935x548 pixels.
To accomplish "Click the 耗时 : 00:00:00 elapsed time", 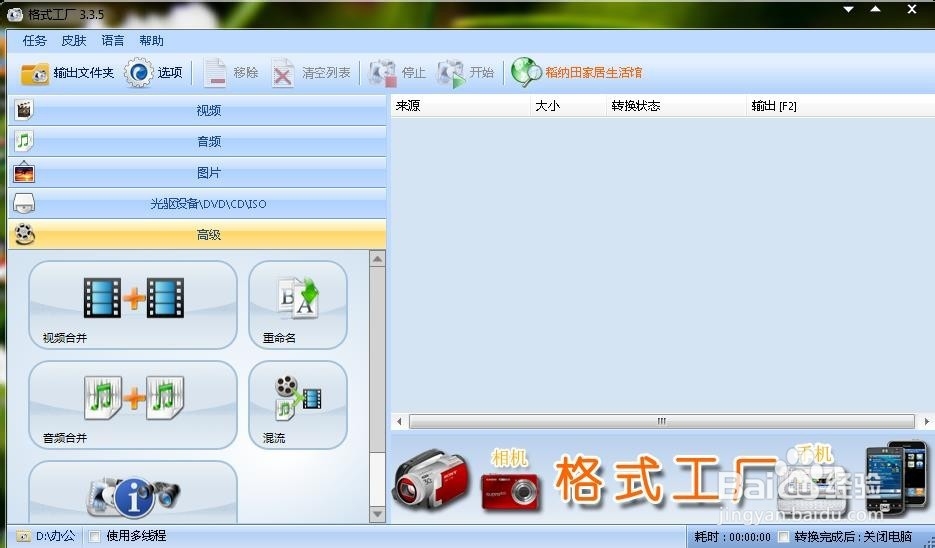I will [x=732, y=537].
